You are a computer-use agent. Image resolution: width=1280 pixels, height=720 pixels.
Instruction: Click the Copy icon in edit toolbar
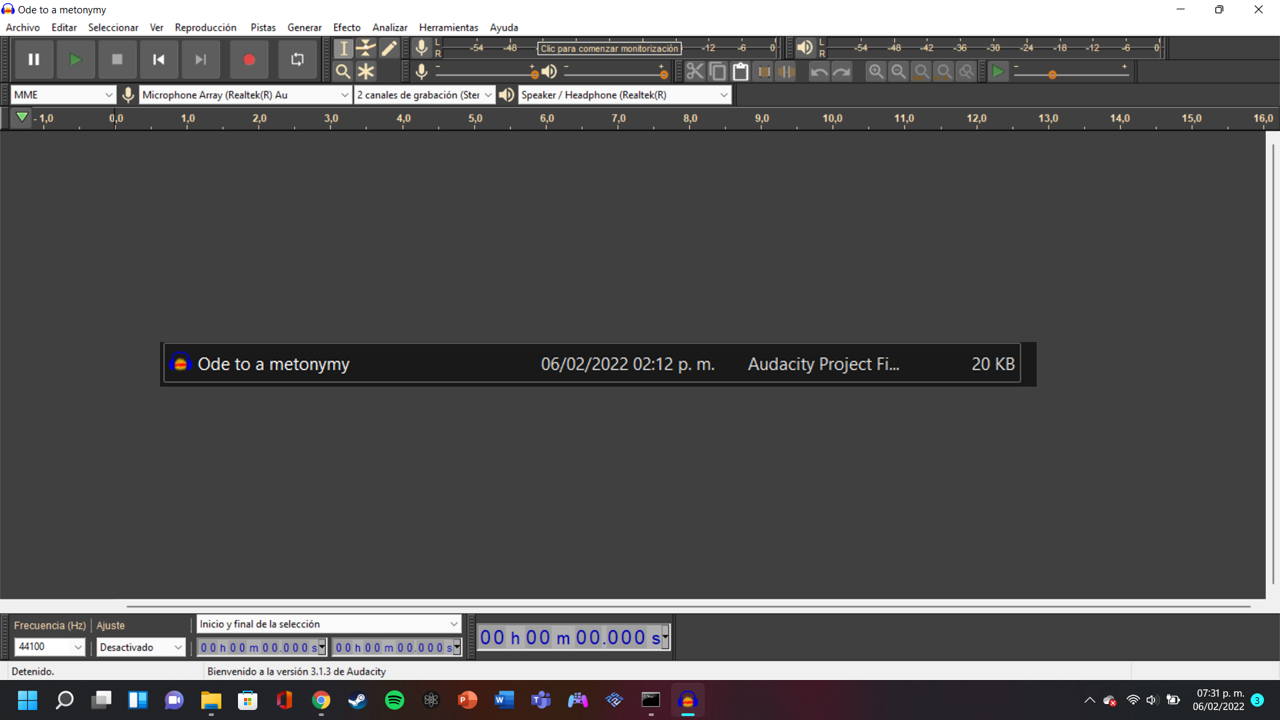pos(717,71)
